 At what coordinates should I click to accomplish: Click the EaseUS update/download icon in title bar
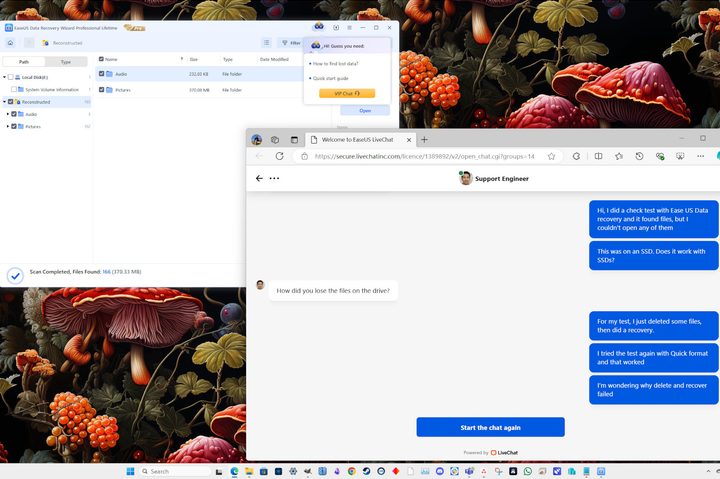pyautogui.click(x=336, y=28)
